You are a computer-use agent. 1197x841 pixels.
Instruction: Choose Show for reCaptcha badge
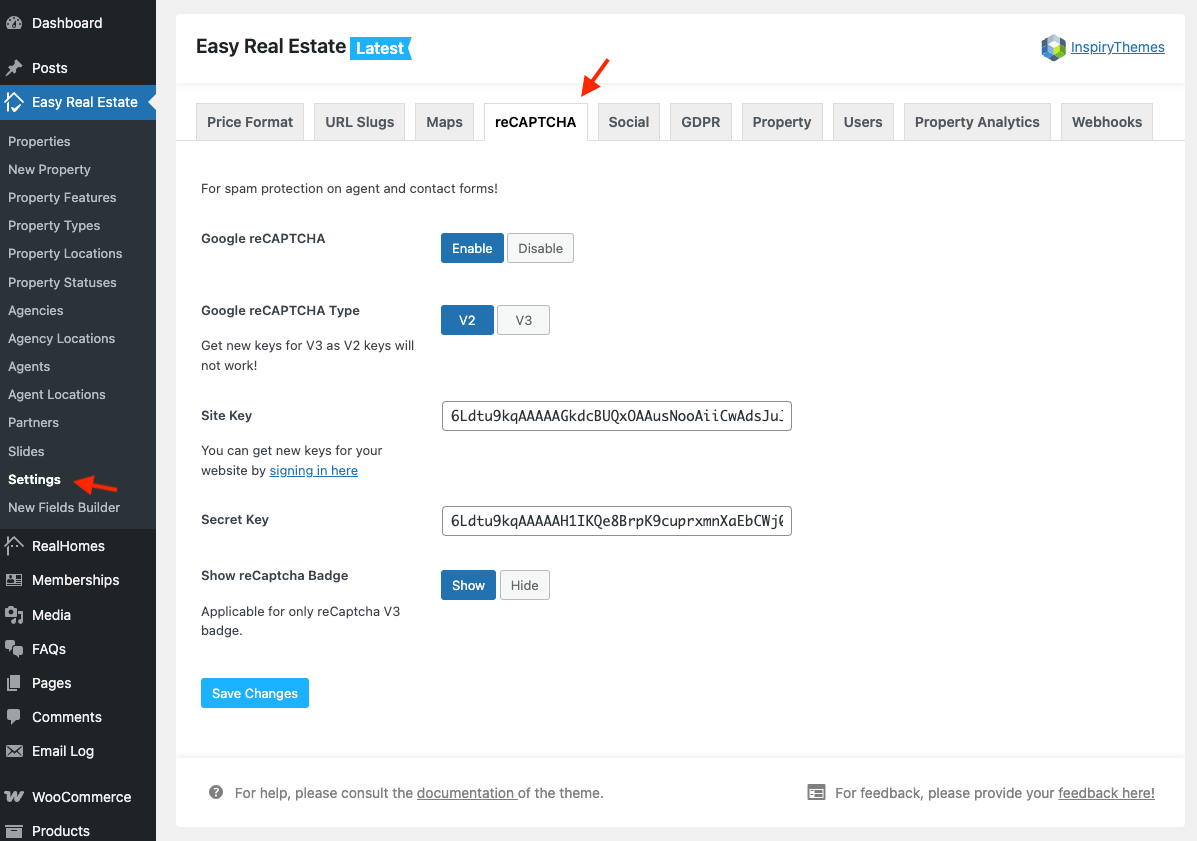point(468,585)
